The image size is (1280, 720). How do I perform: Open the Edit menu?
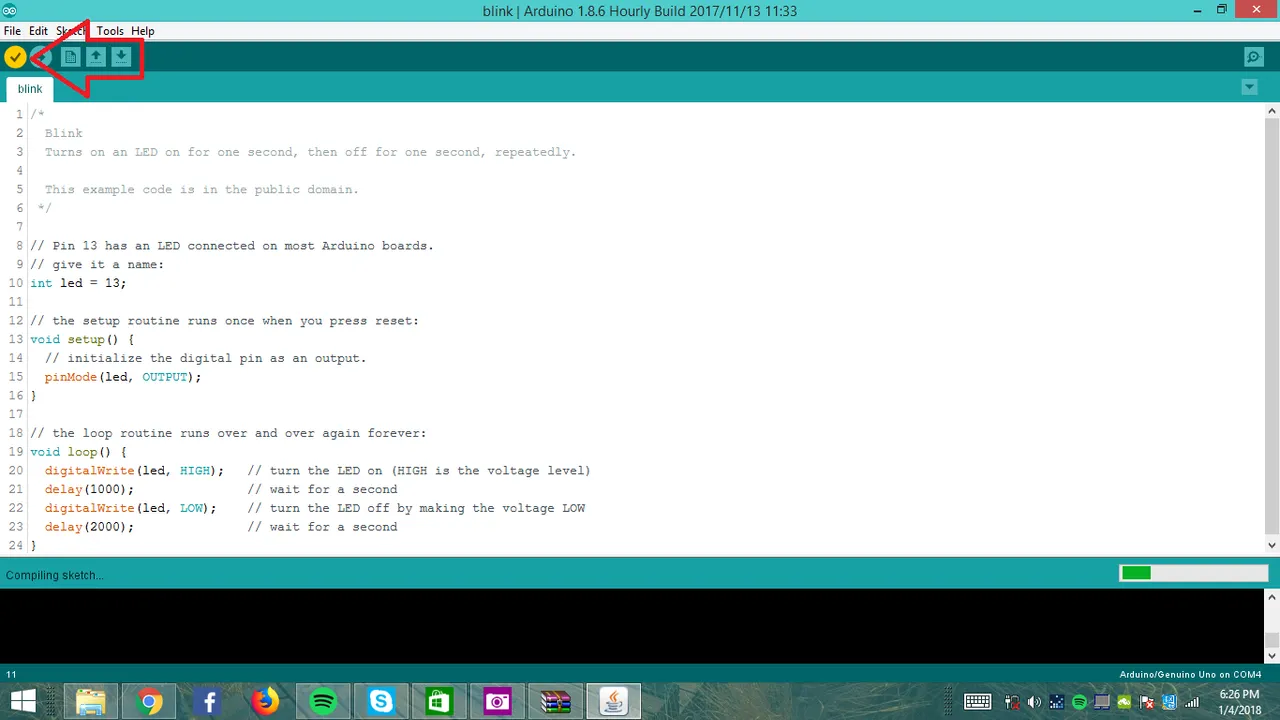[x=38, y=31]
